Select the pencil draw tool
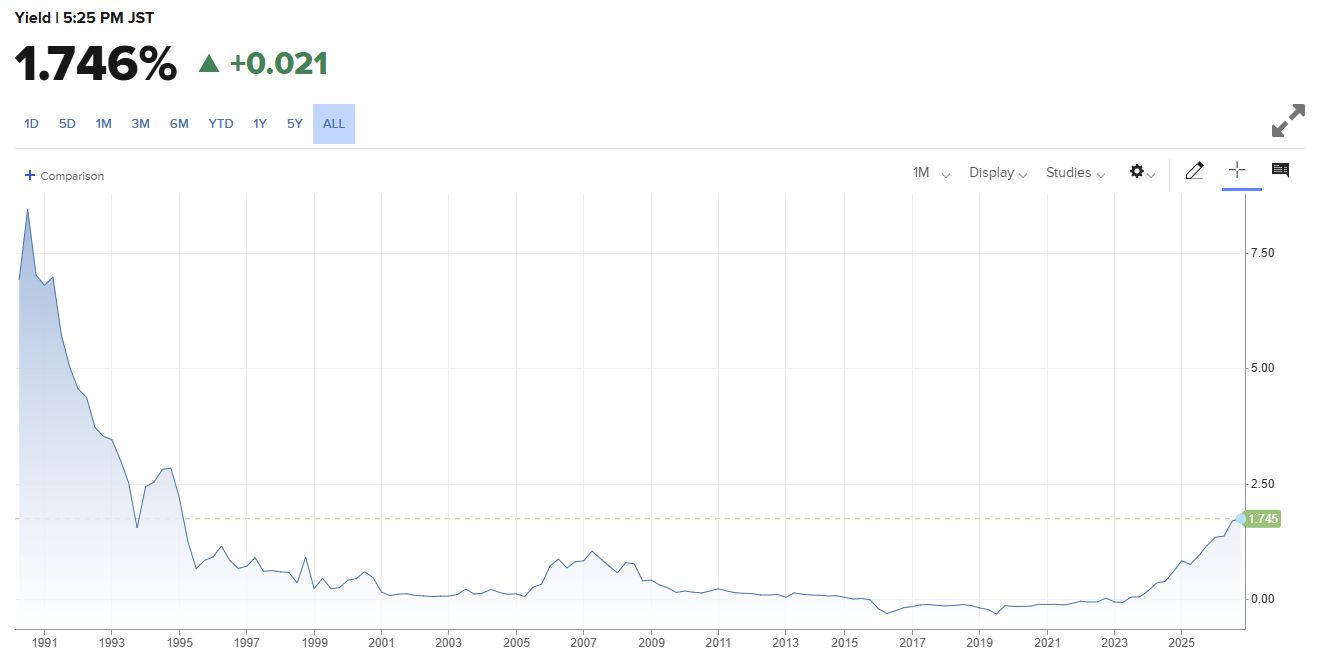1317x652 pixels. coord(1194,171)
